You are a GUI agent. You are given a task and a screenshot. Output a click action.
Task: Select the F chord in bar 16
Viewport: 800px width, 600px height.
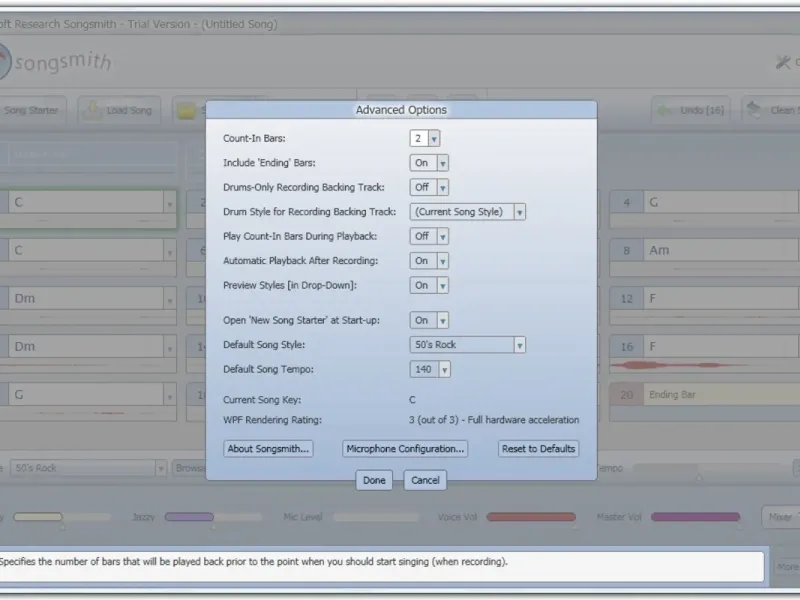[721, 346]
